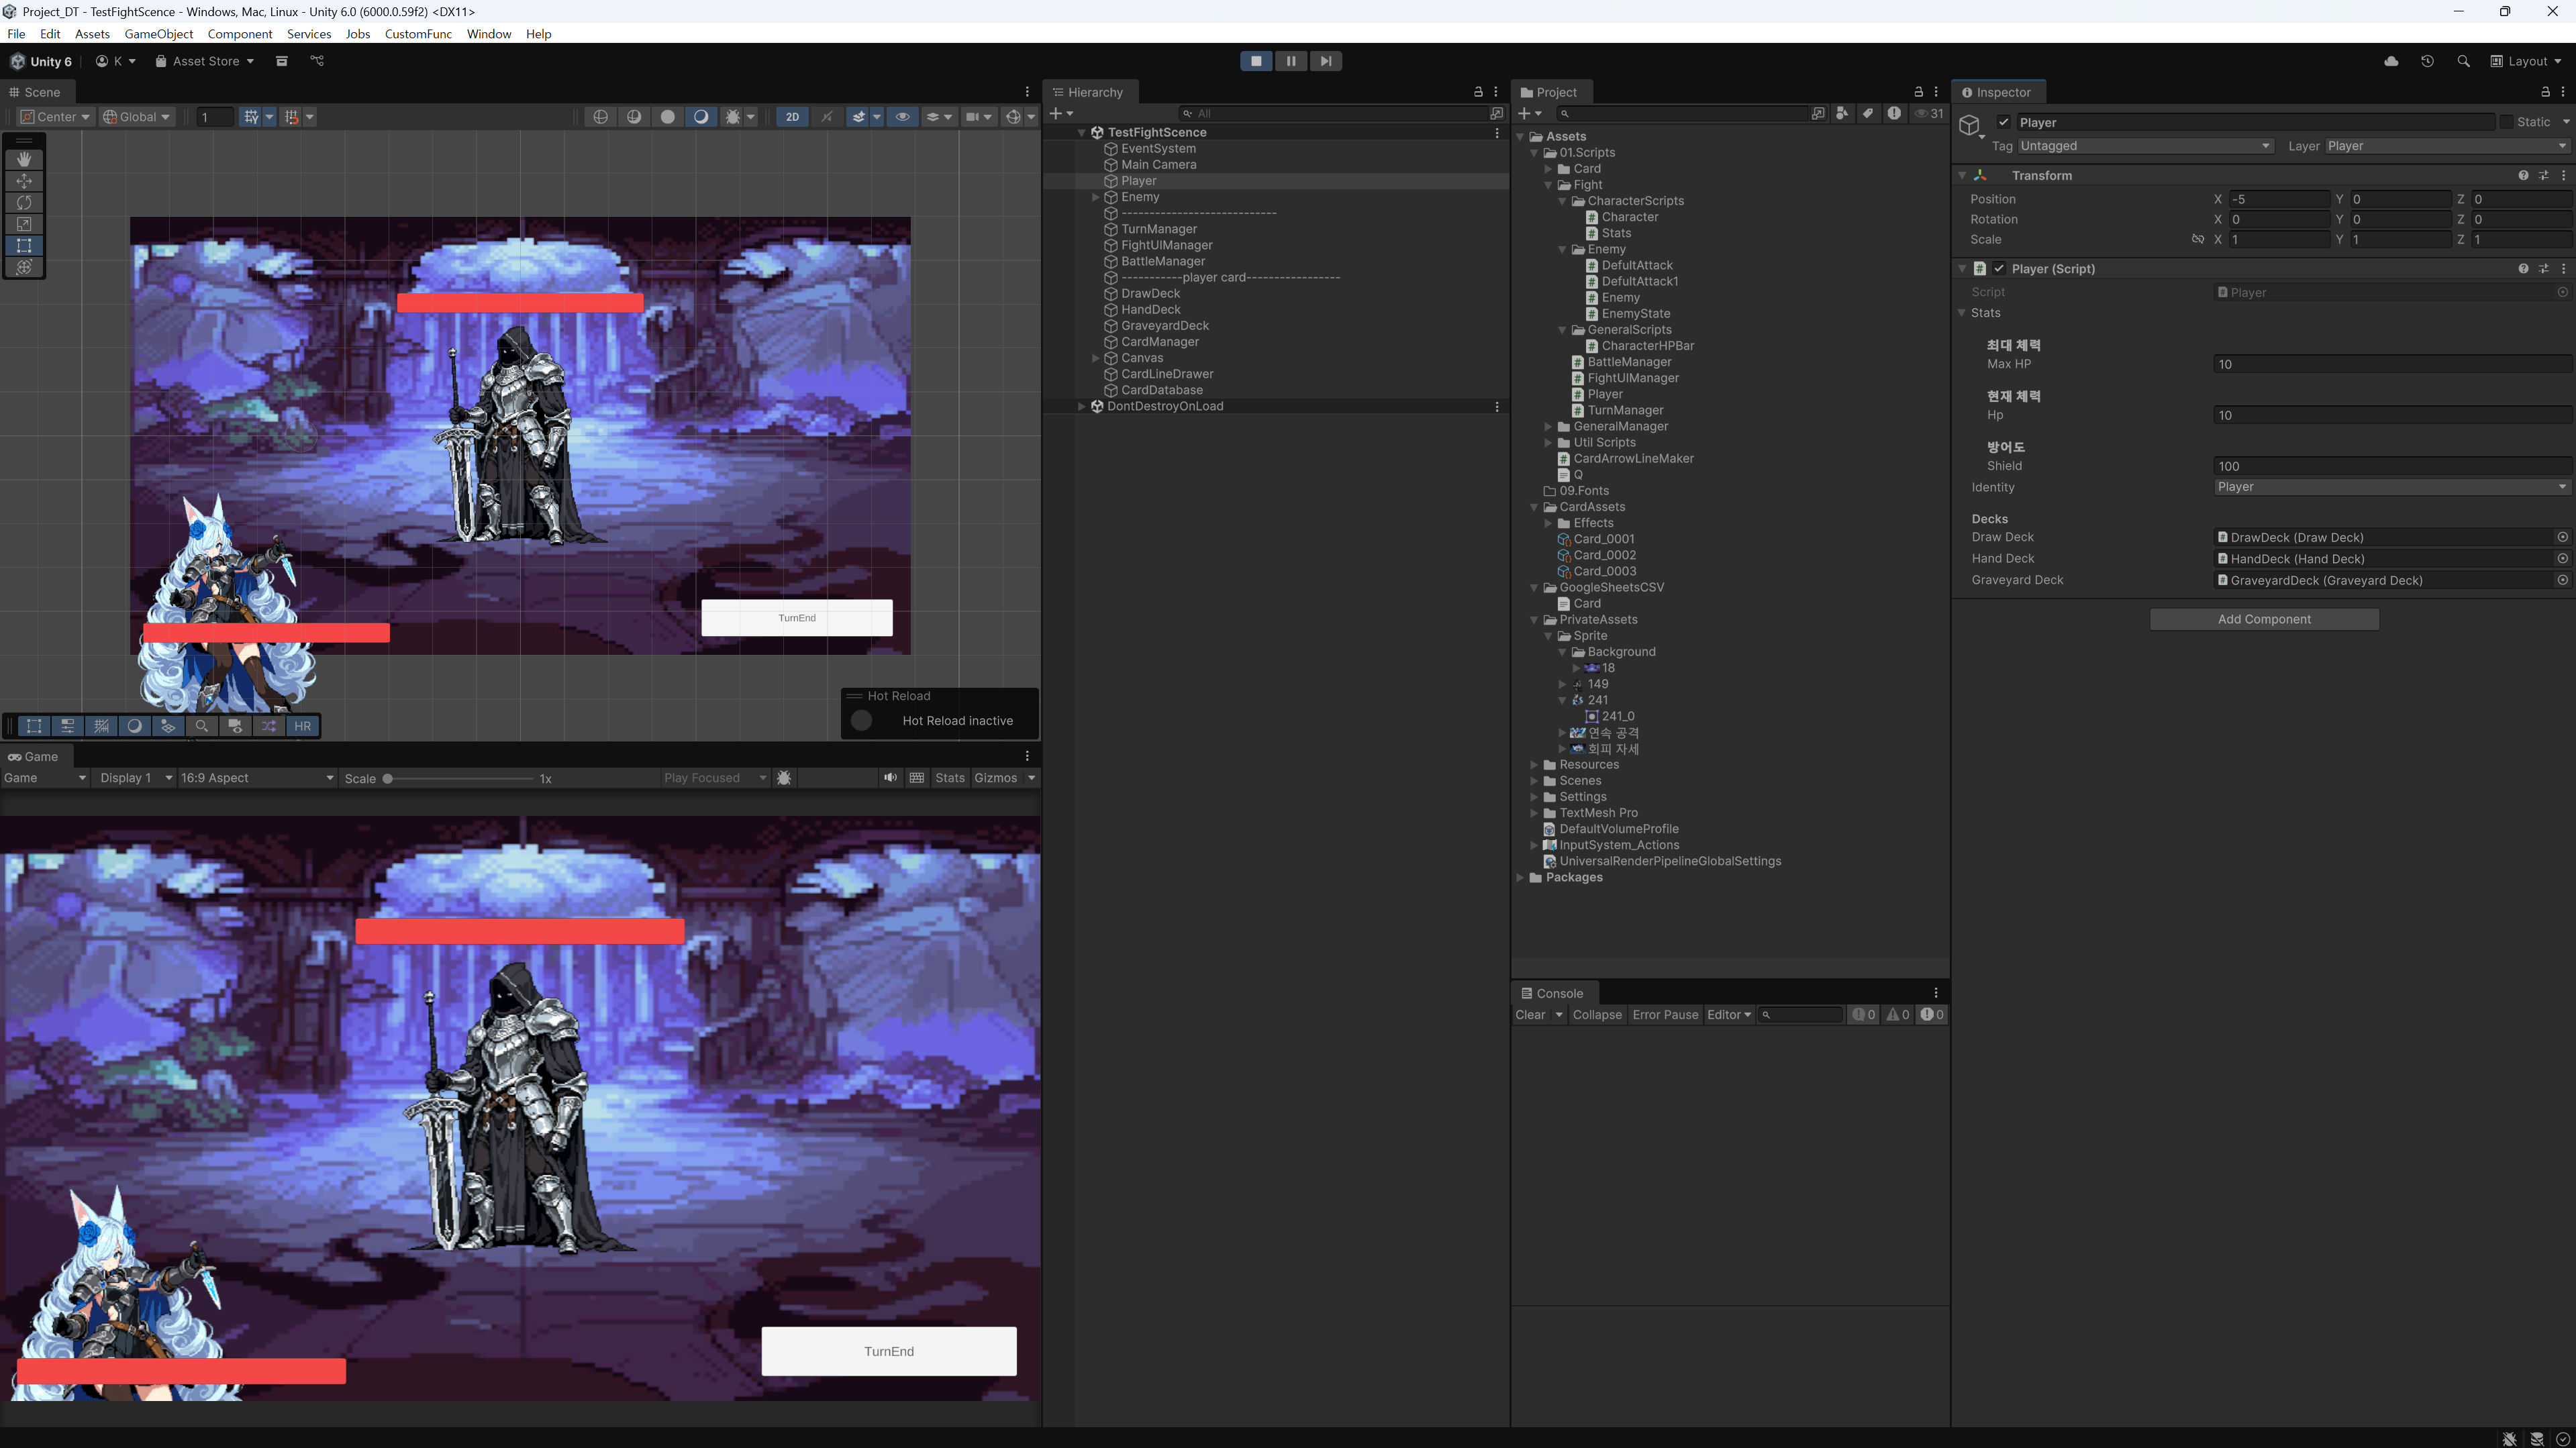This screenshot has width=2576, height=1448.
Task: Click the Max HP input field
Action: [x=2390, y=364]
